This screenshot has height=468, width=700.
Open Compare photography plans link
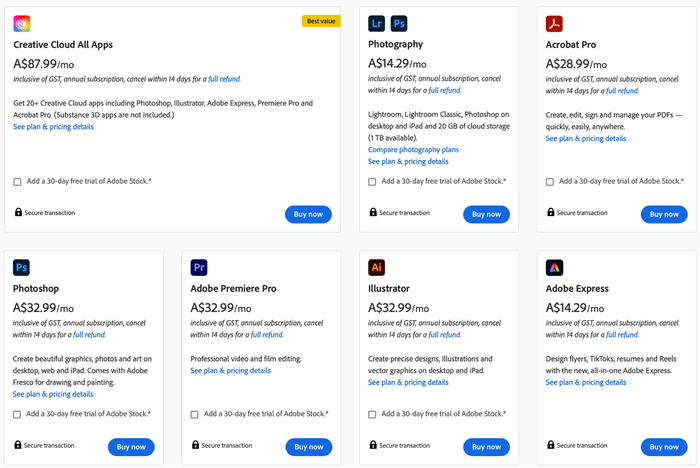[413, 150]
